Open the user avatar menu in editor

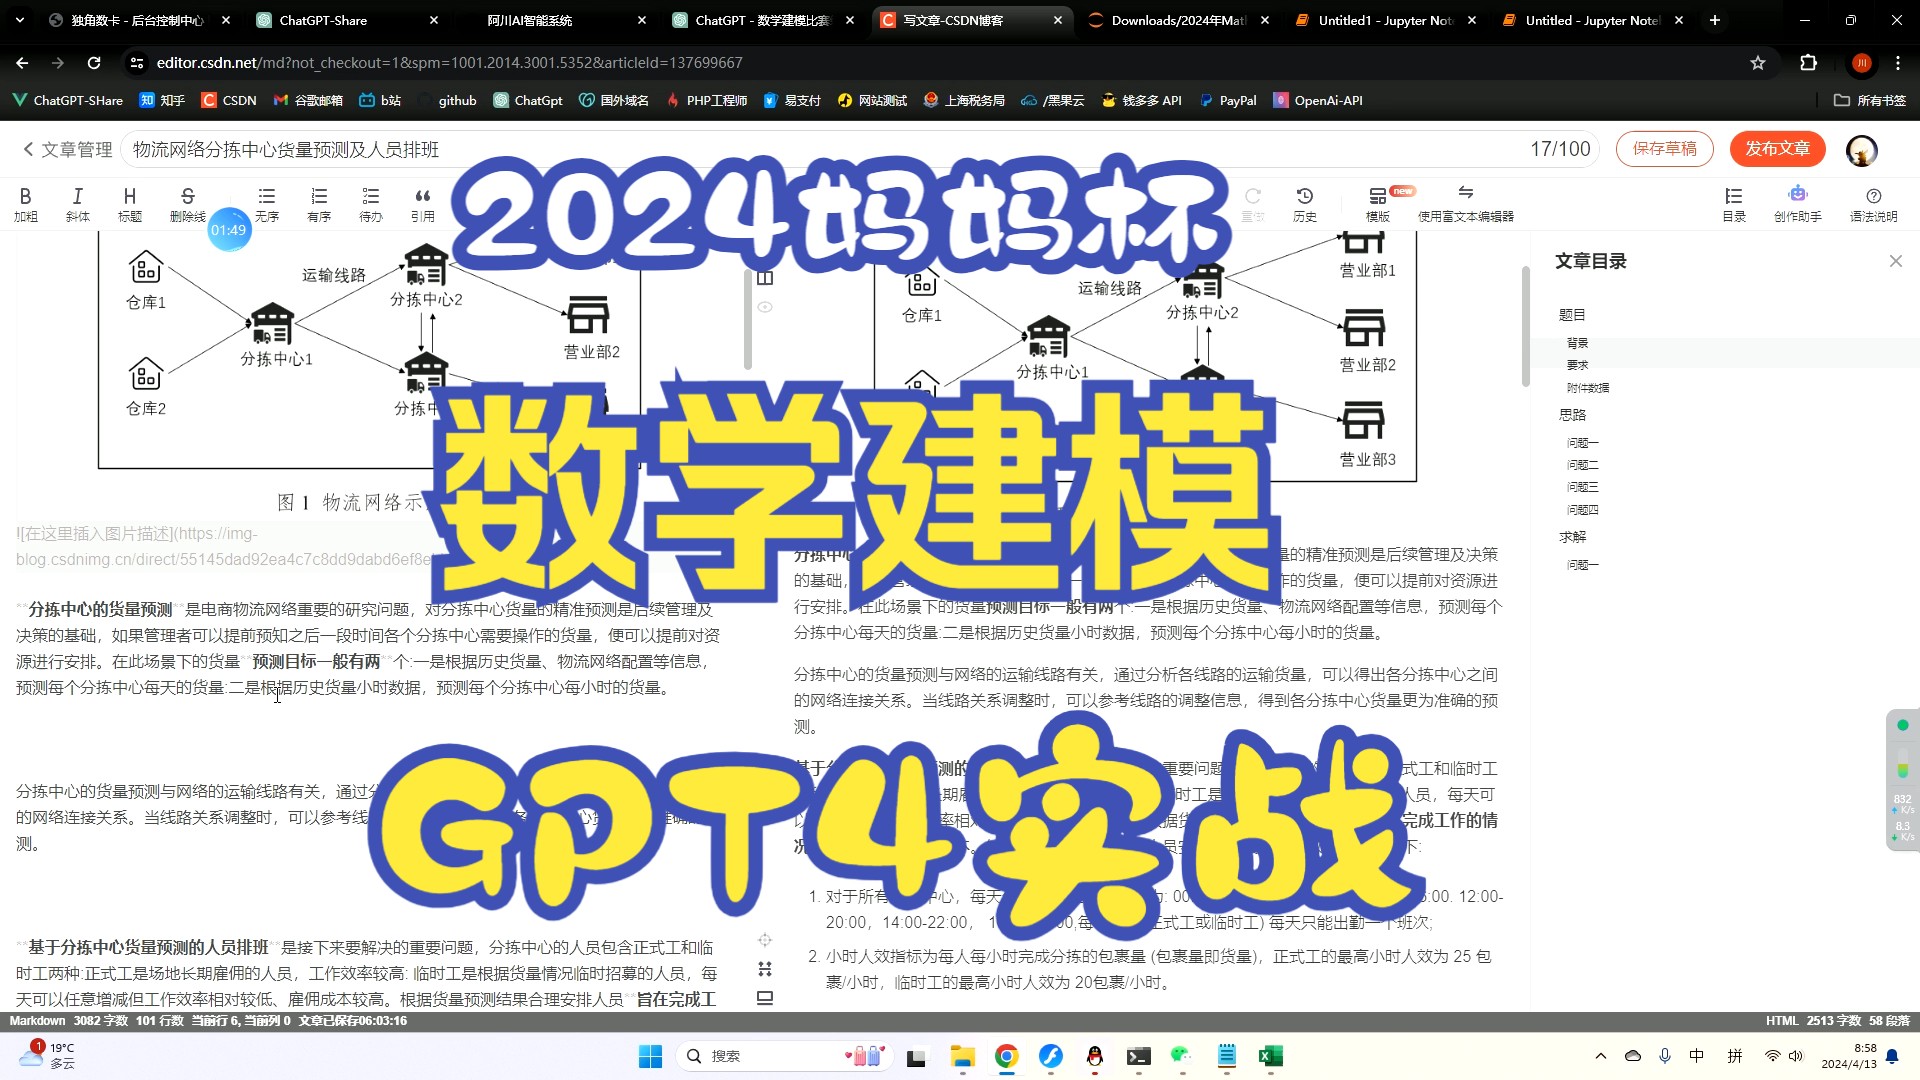pyautogui.click(x=1861, y=150)
